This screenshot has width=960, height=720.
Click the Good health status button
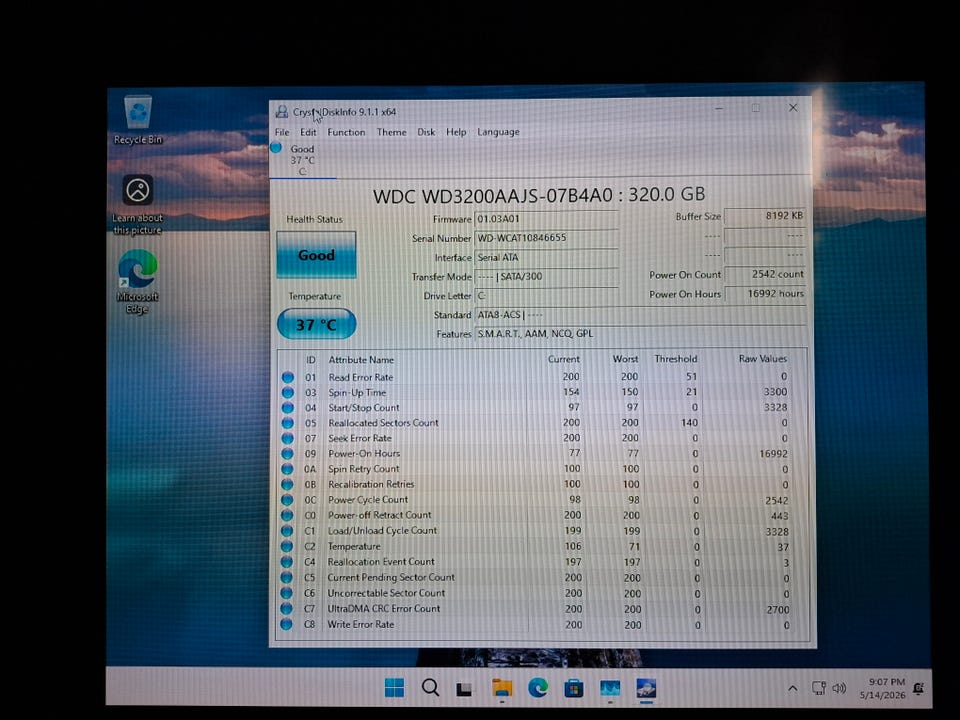(x=316, y=255)
